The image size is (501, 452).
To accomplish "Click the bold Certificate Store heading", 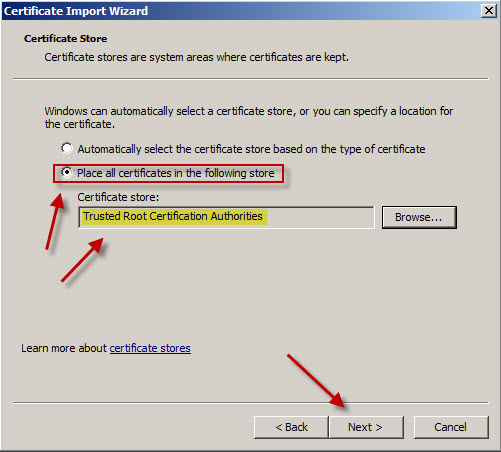I will 65,39.
